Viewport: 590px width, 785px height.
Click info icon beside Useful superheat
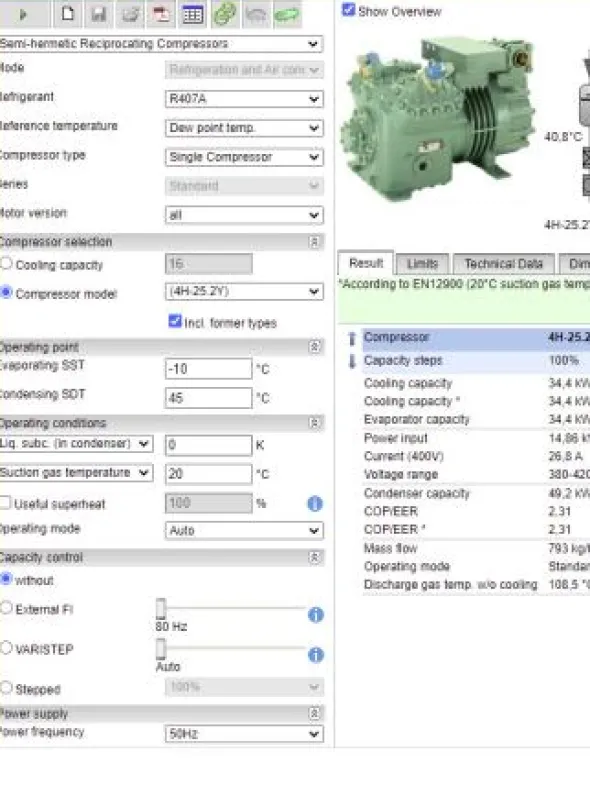[x=315, y=504]
